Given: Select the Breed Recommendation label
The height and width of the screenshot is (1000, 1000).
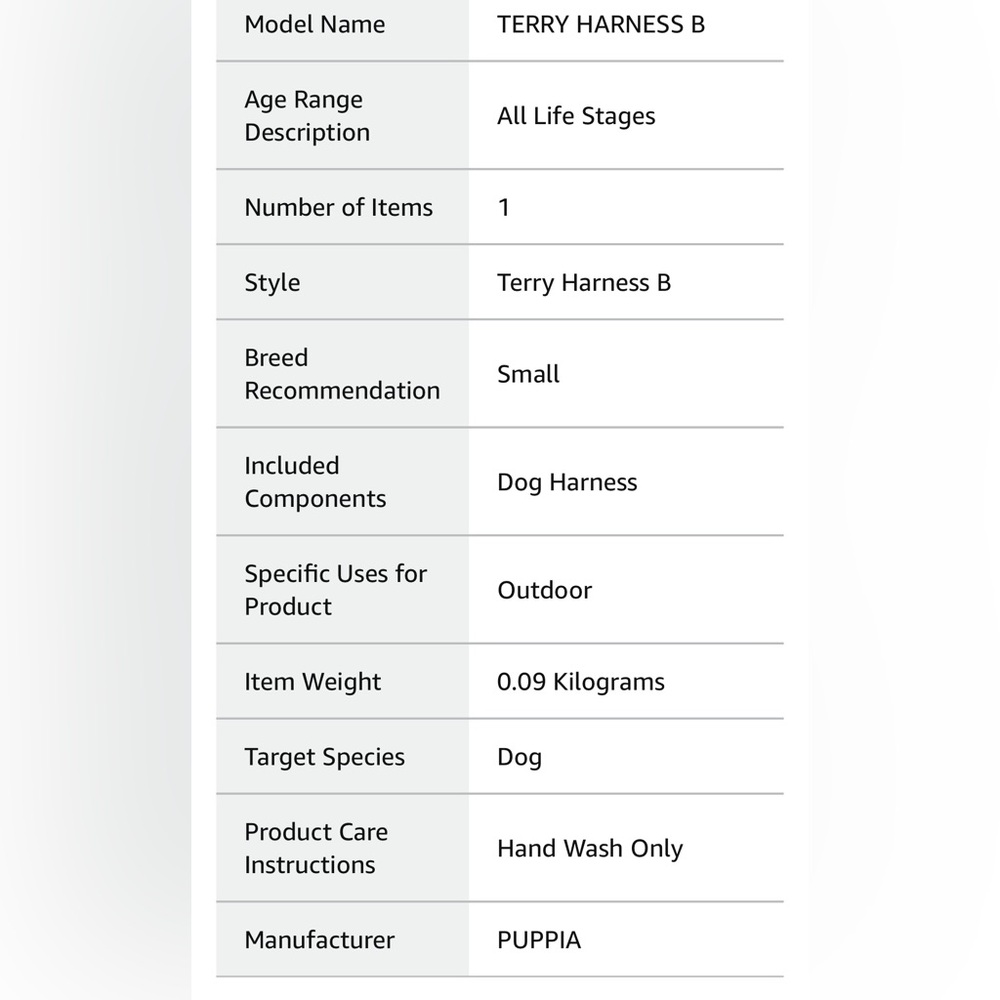Looking at the screenshot, I should (x=342, y=374).
